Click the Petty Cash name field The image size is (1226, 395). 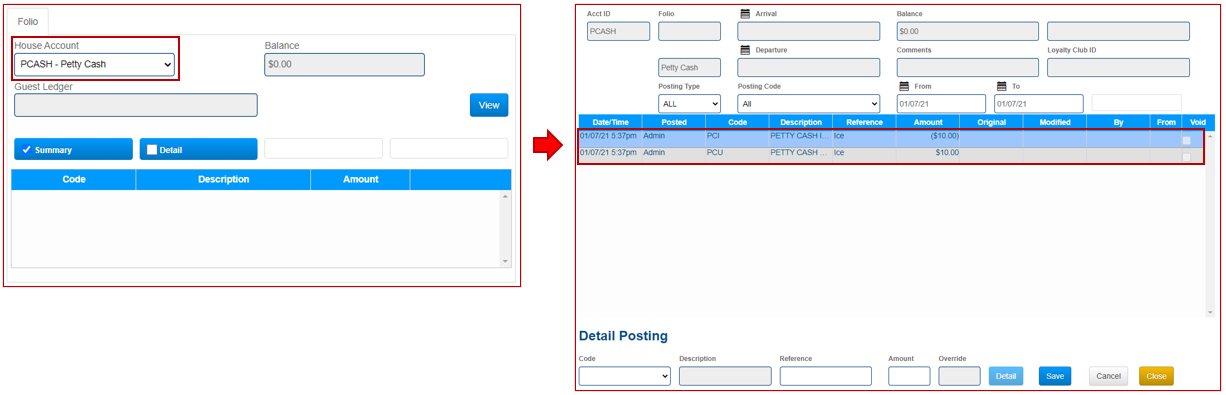click(689, 68)
